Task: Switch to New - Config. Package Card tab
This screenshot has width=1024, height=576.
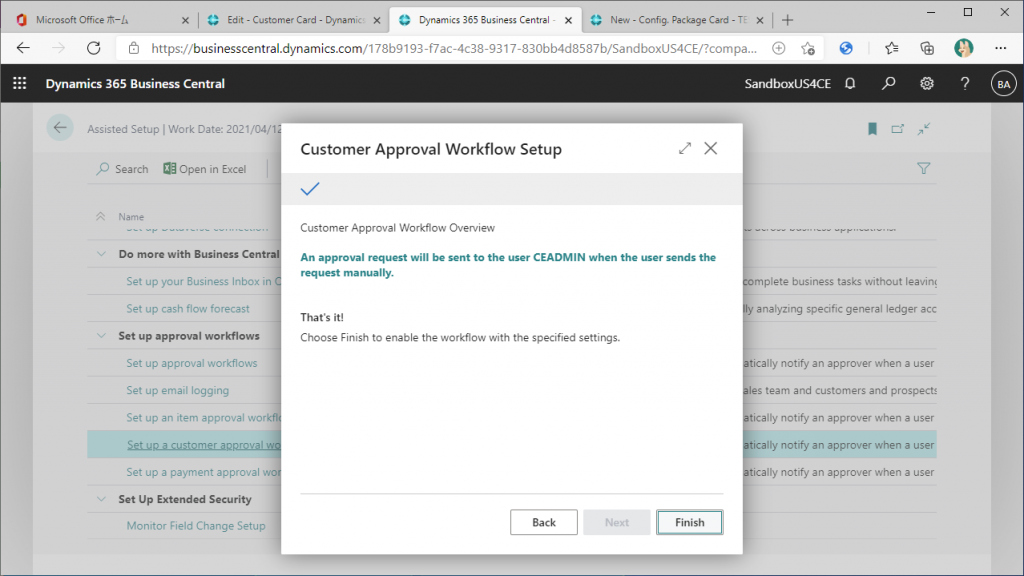Action: click(678, 20)
